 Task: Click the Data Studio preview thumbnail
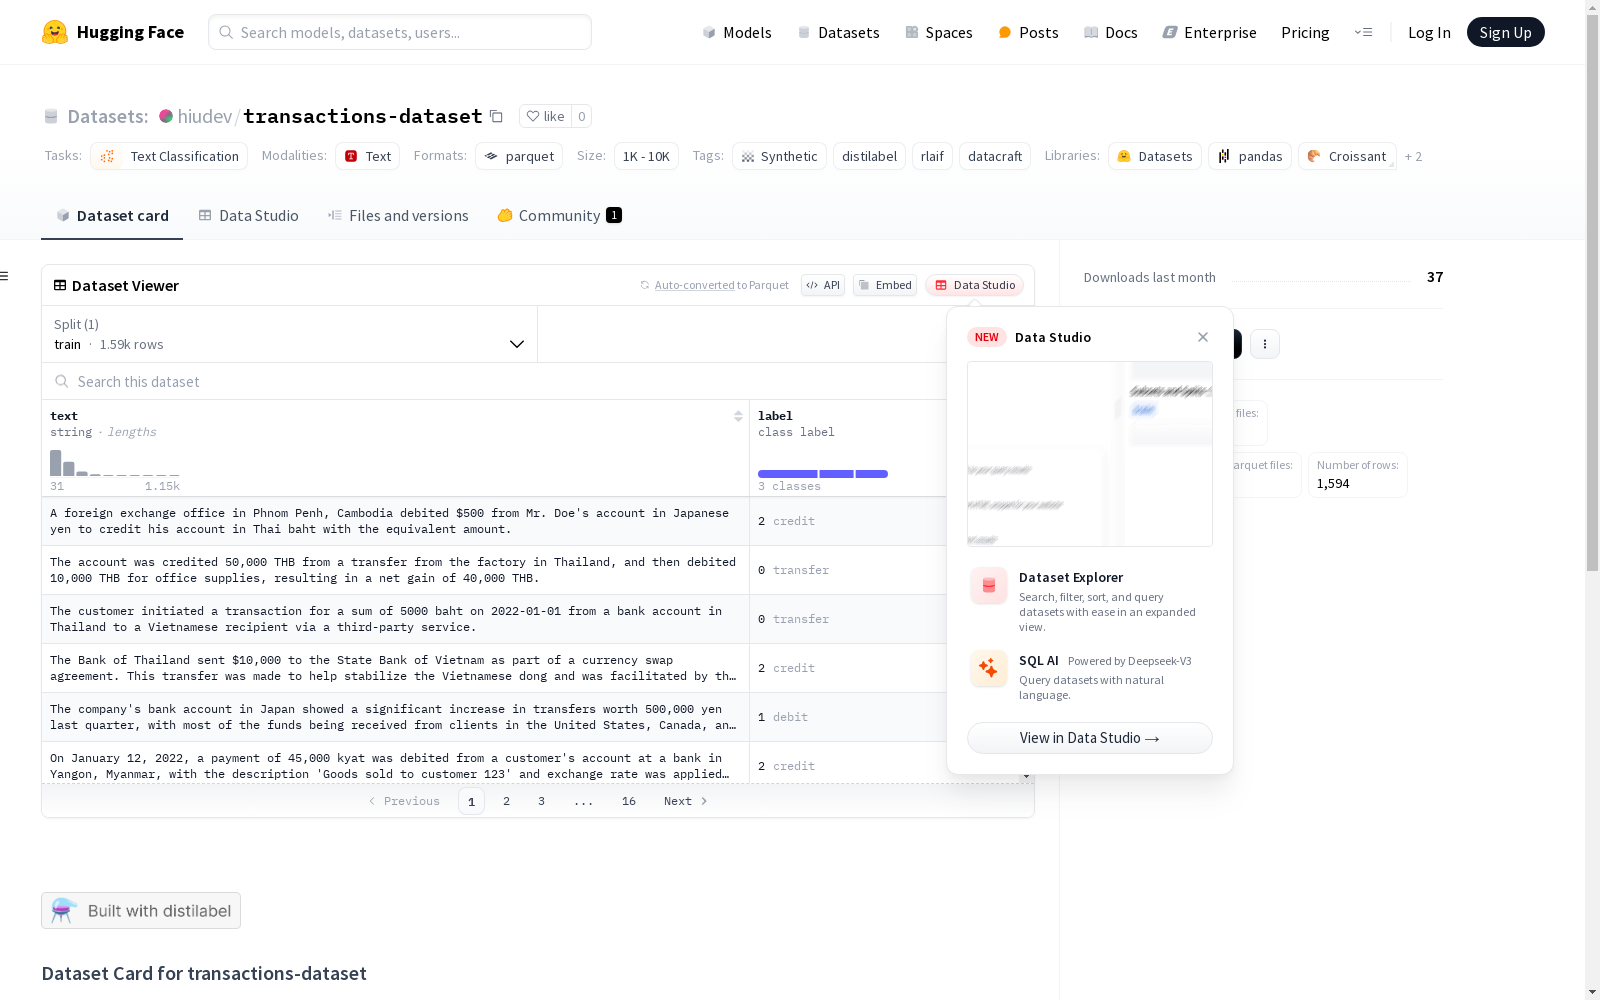[1090, 454]
